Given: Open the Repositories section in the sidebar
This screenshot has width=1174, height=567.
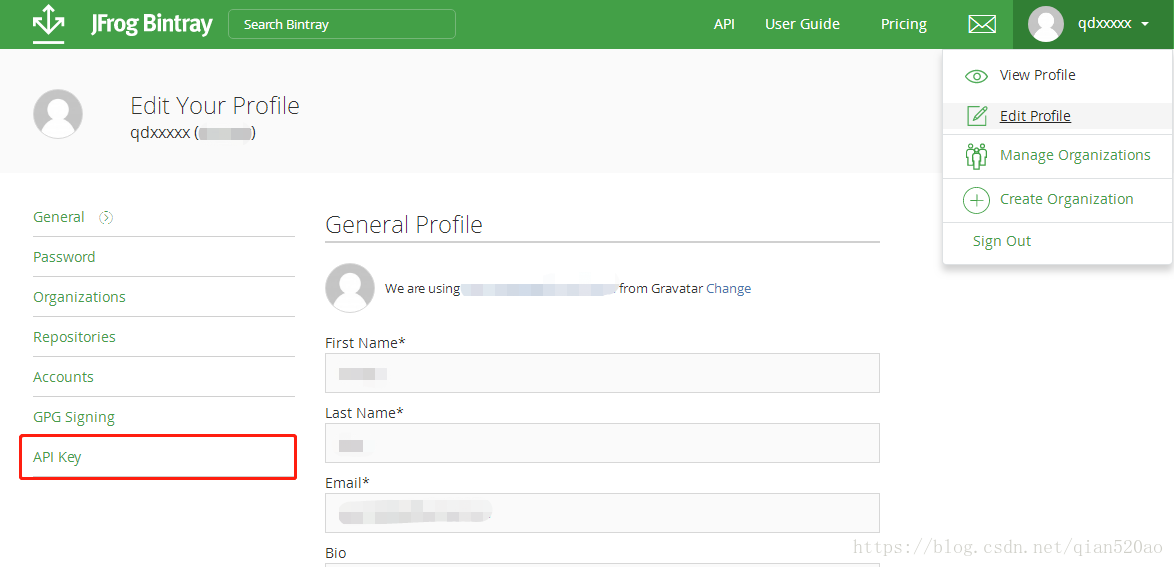Looking at the screenshot, I should pyautogui.click(x=74, y=337).
